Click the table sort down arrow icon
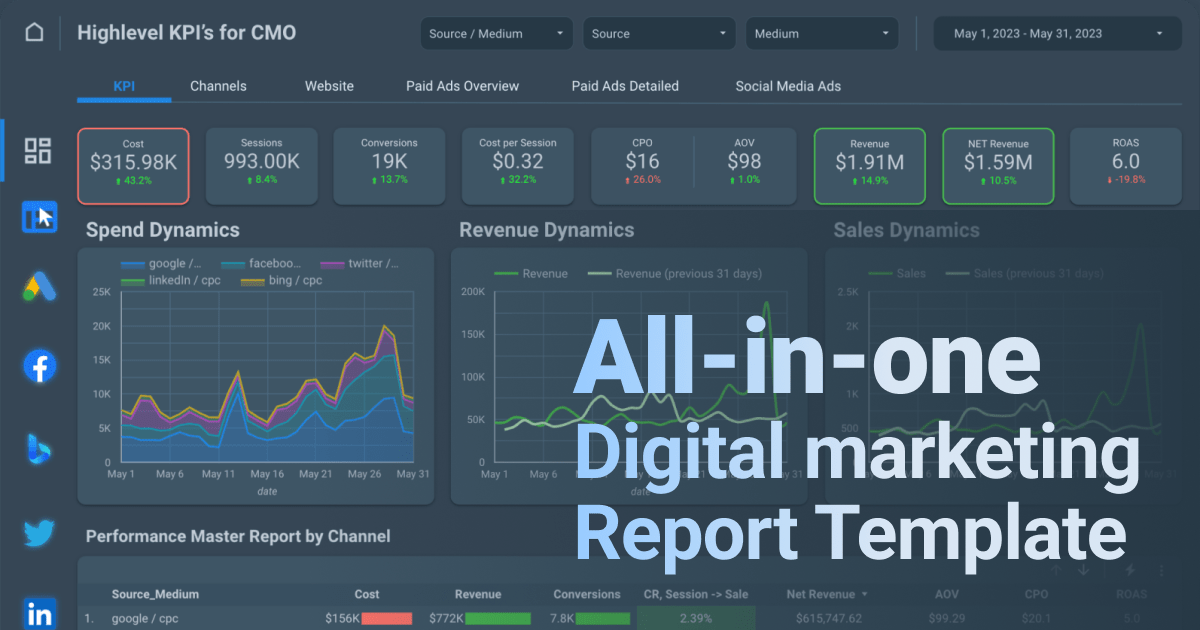The image size is (1200, 630). 1083,570
